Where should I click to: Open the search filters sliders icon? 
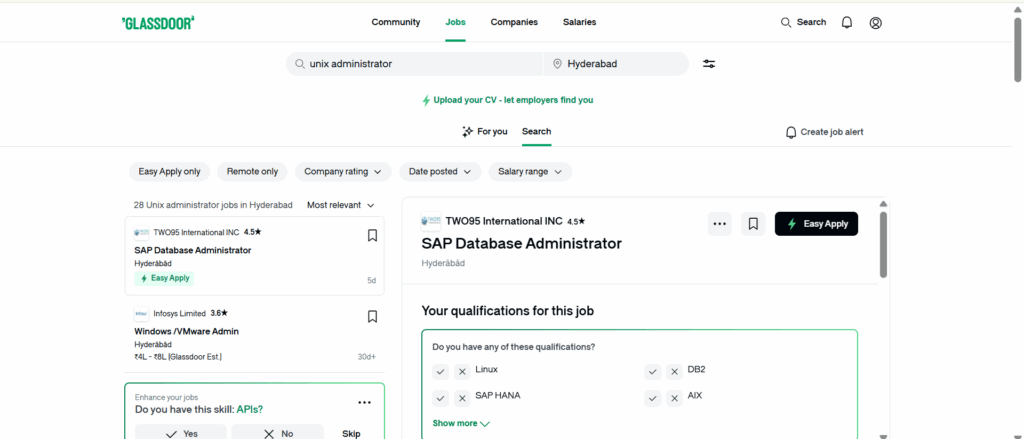click(x=709, y=64)
